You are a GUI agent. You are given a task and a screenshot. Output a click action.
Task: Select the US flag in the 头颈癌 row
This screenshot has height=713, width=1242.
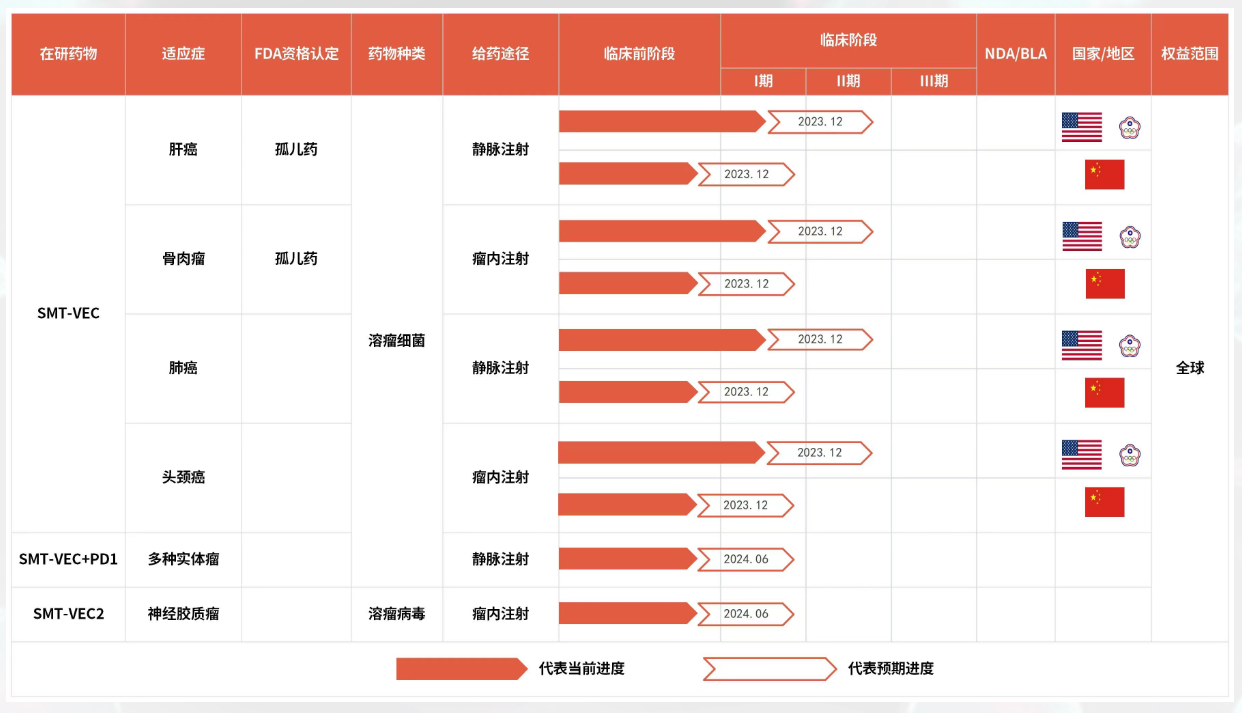point(1081,453)
